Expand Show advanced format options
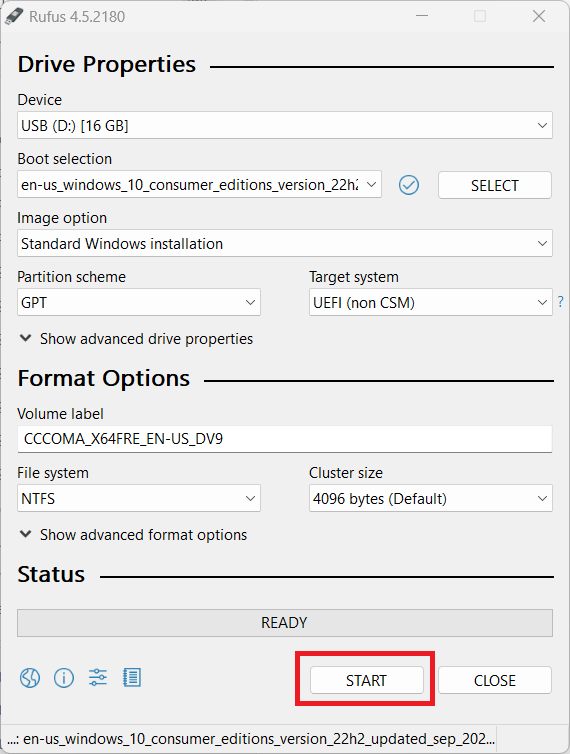 [x=133, y=535]
